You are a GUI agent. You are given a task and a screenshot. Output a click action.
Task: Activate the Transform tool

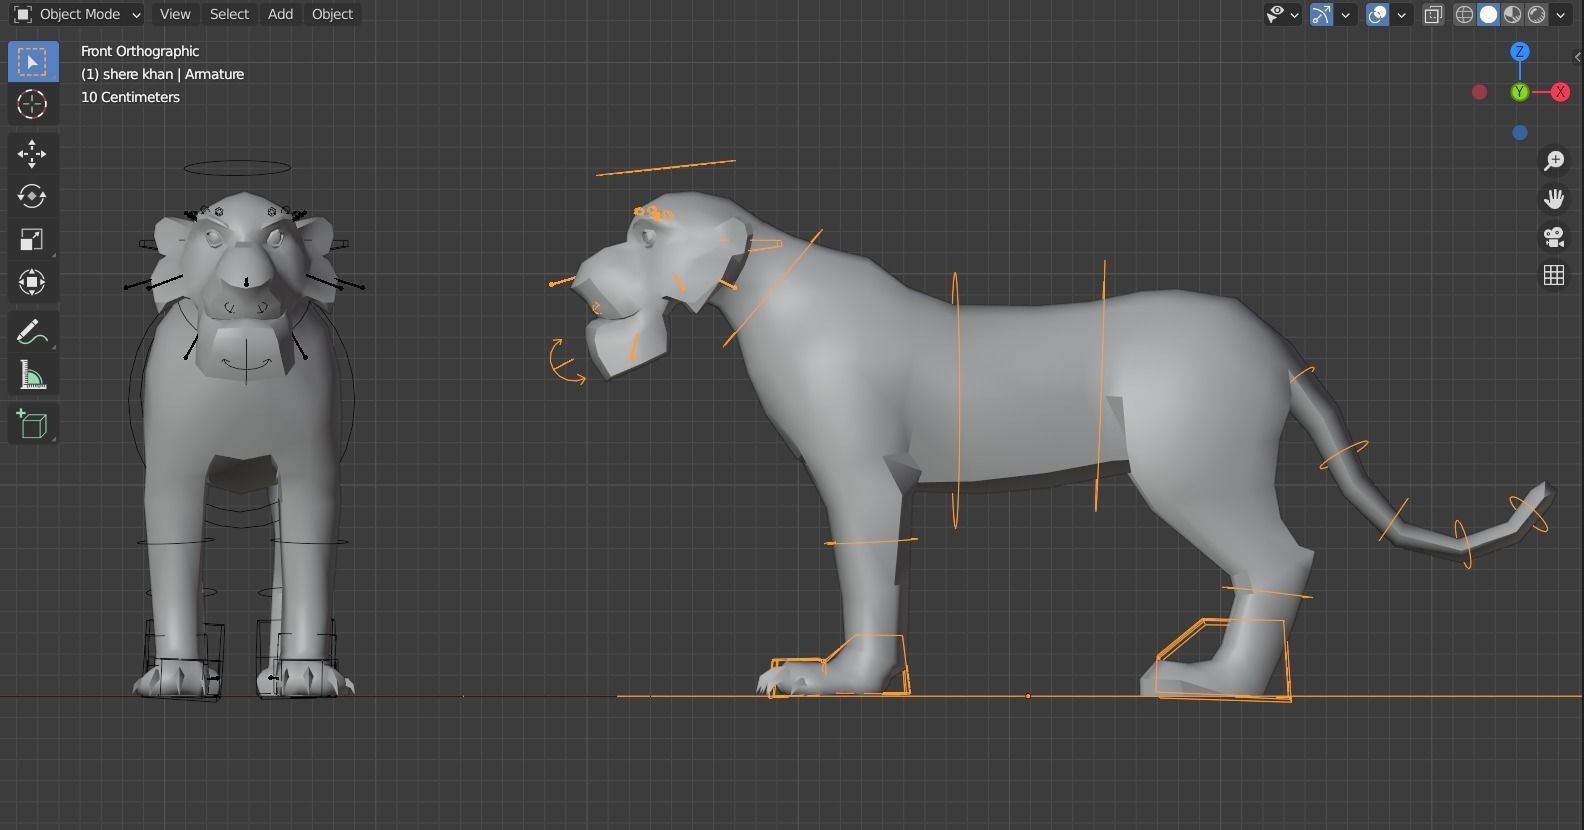click(x=32, y=282)
